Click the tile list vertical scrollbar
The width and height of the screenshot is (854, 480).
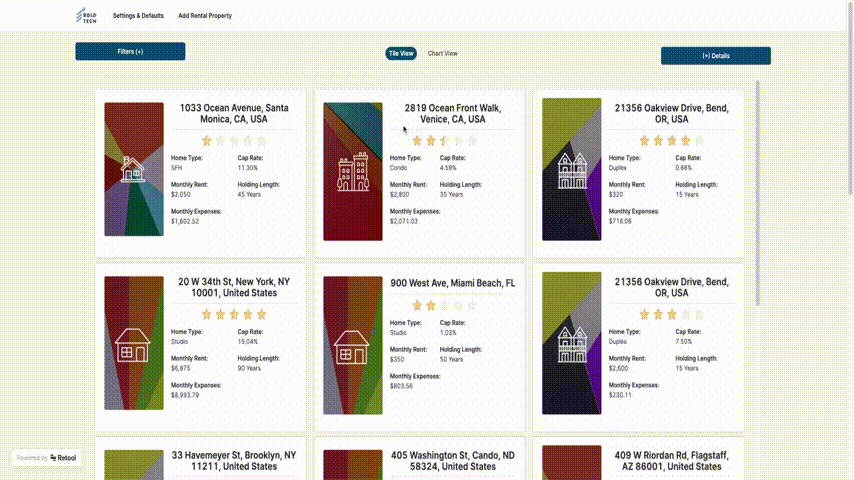757,193
